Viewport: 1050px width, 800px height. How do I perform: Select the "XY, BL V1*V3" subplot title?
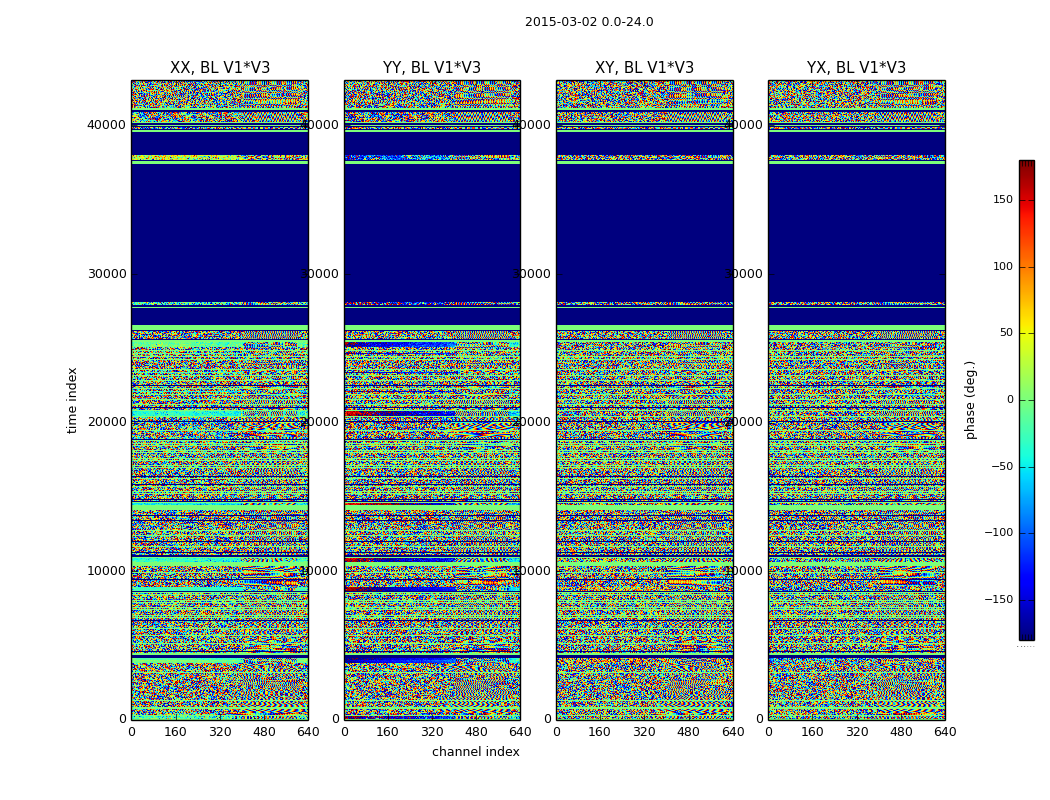644,68
